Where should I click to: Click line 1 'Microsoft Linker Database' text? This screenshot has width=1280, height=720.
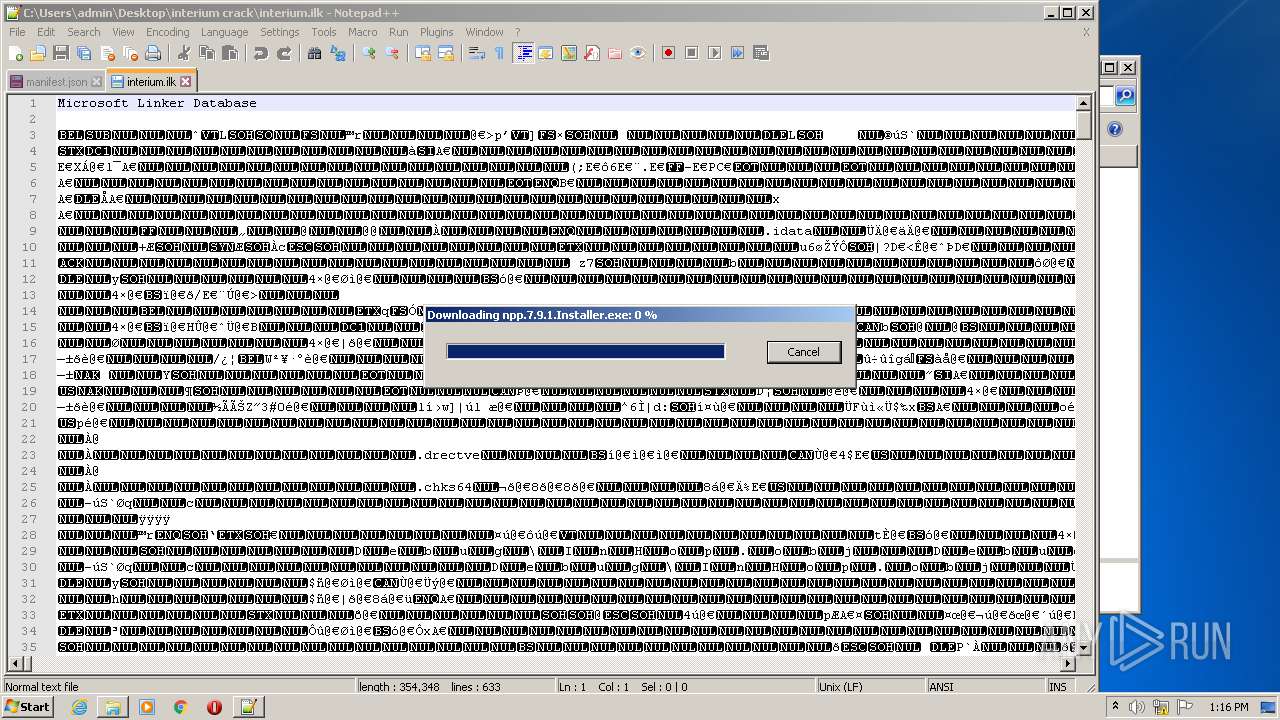coord(157,103)
